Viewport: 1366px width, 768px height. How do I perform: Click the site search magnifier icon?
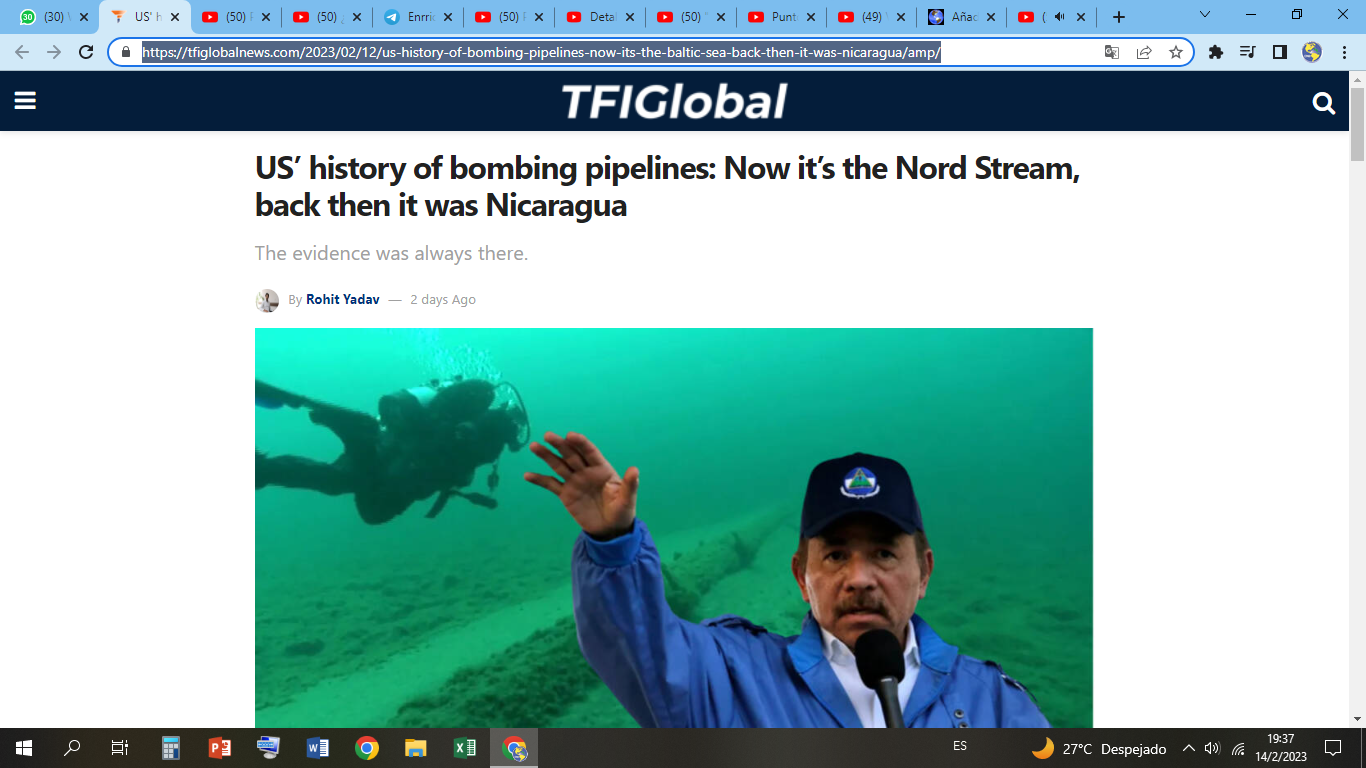click(x=1324, y=103)
